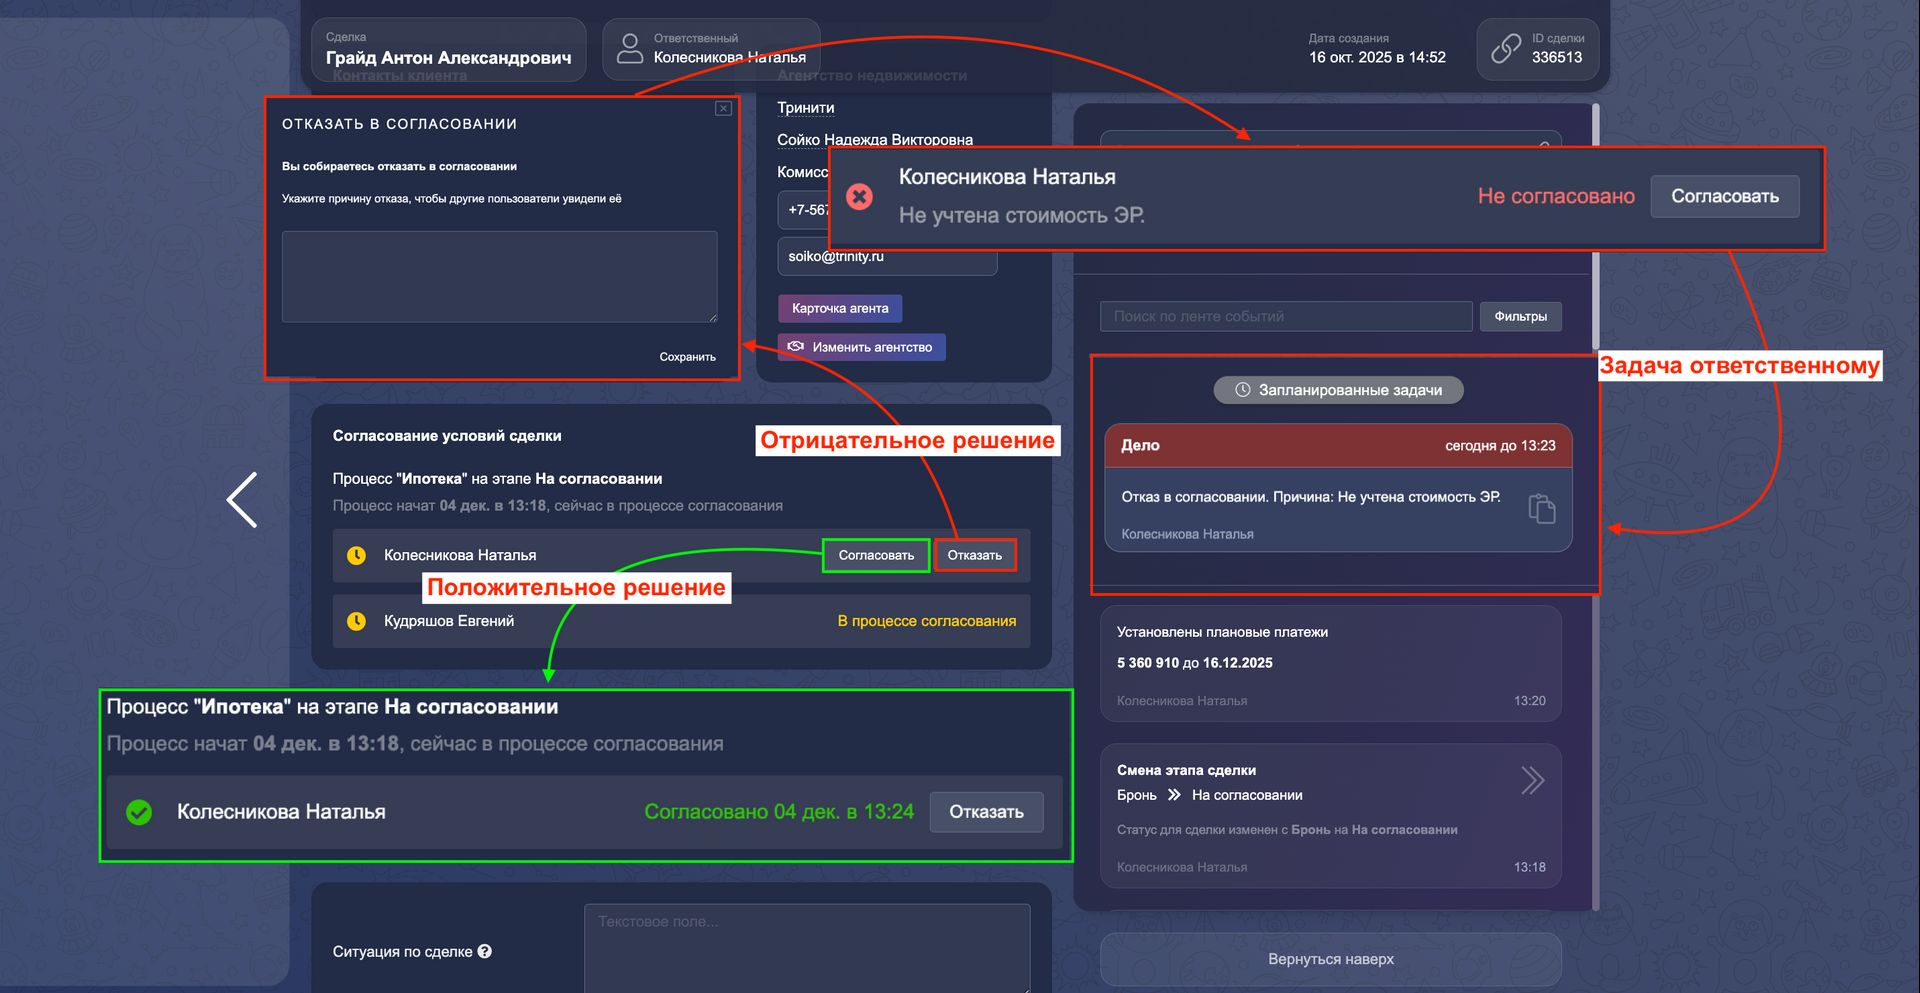Focus the Поиск по ленте событий search field
Image resolution: width=1920 pixels, height=993 pixels.
point(1286,316)
